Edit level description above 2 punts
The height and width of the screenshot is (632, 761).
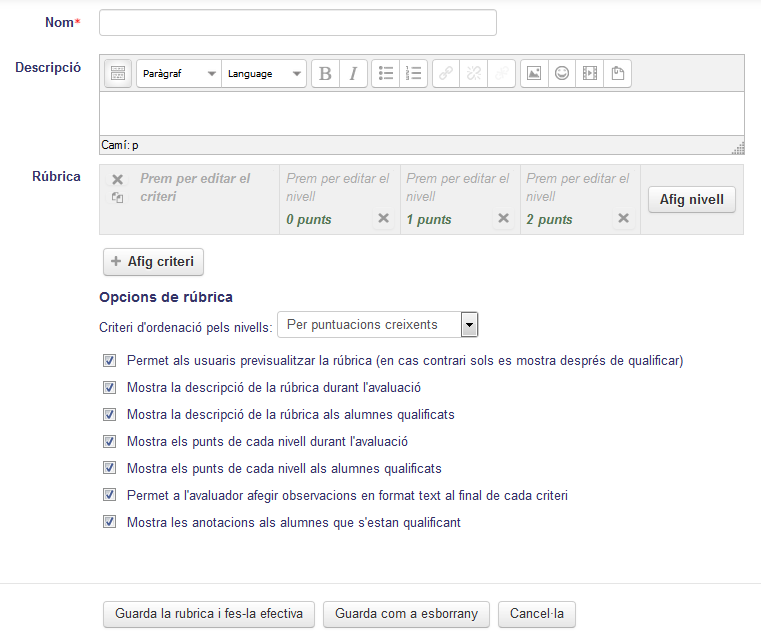coord(578,187)
